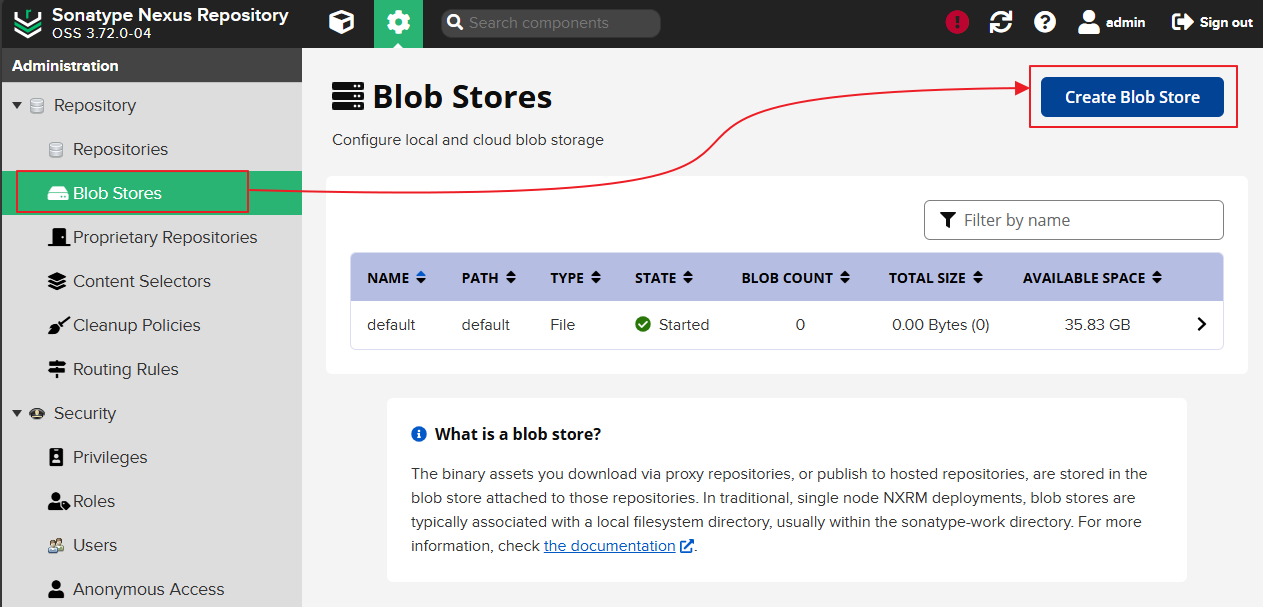Sort table by BLOB COUNT column
Image resolution: width=1263 pixels, height=607 pixels.
point(796,278)
